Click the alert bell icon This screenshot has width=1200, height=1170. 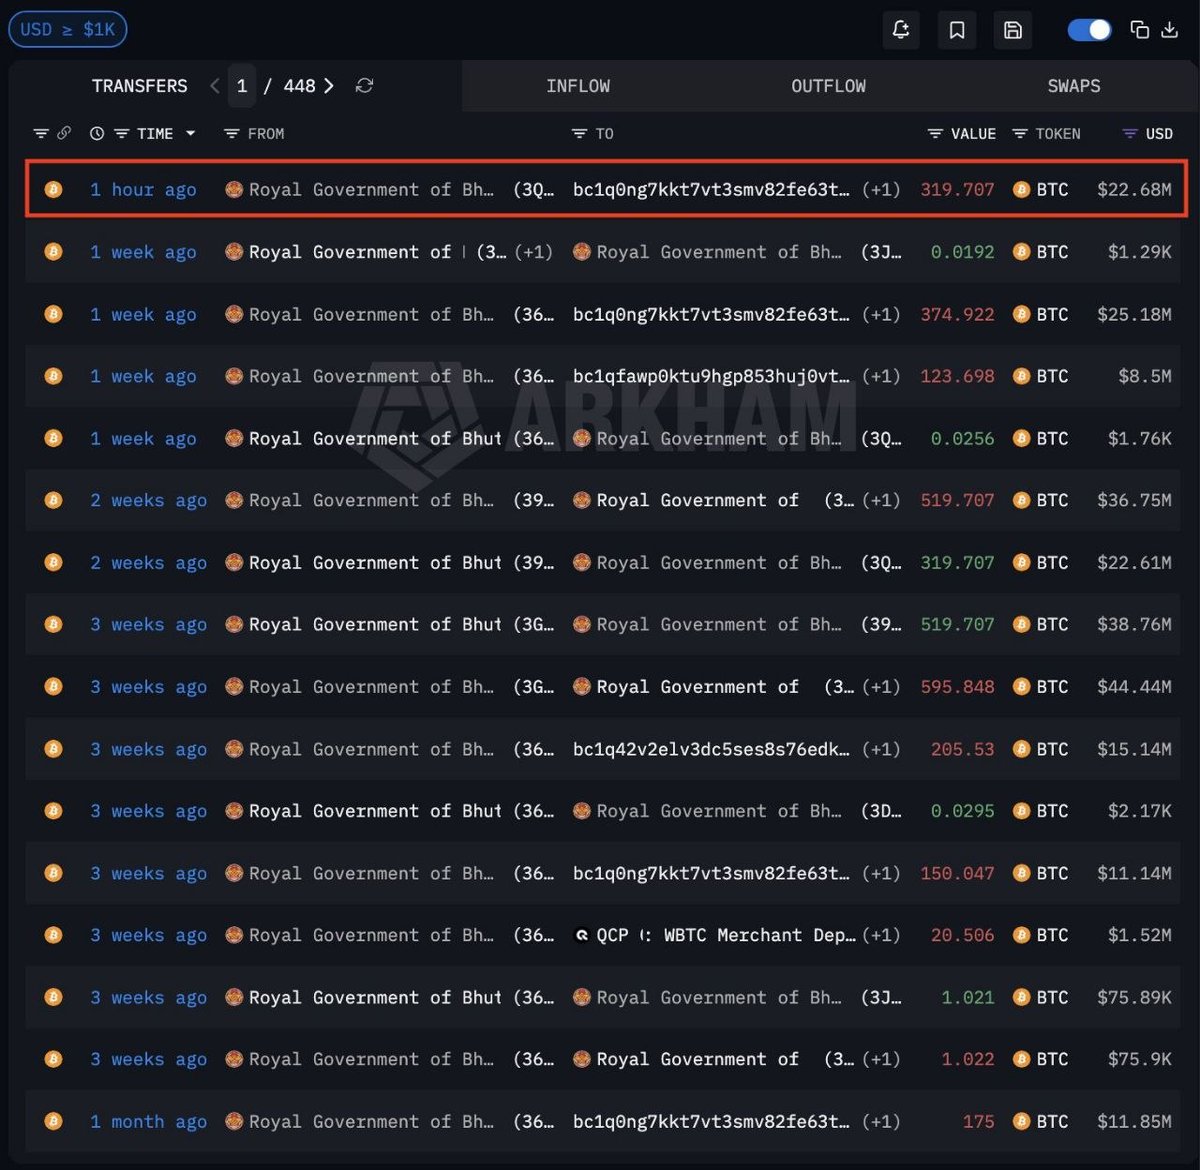coord(900,30)
